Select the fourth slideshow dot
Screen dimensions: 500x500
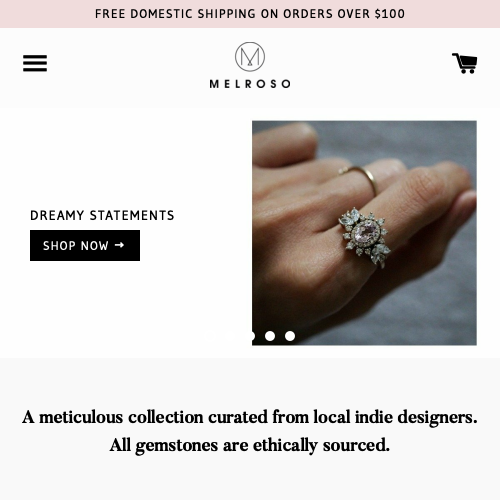pos(270,336)
